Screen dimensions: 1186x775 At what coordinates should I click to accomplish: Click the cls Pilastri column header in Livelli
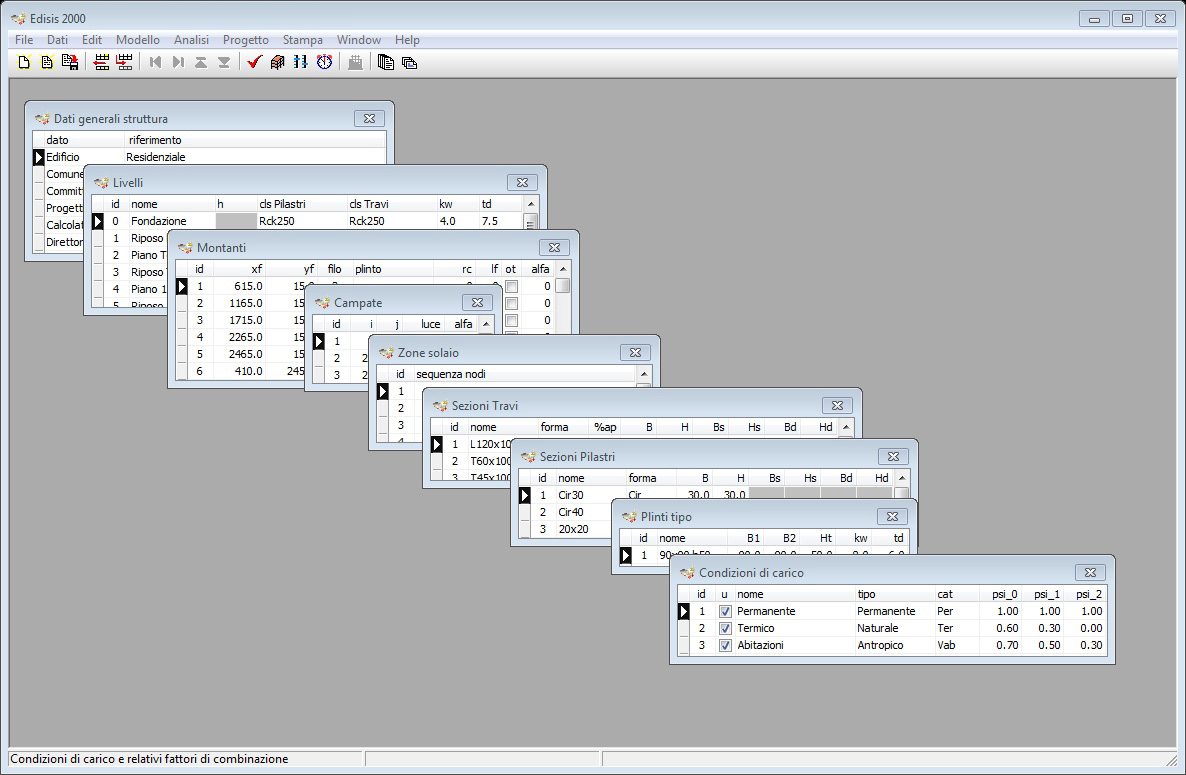click(x=302, y=204)
